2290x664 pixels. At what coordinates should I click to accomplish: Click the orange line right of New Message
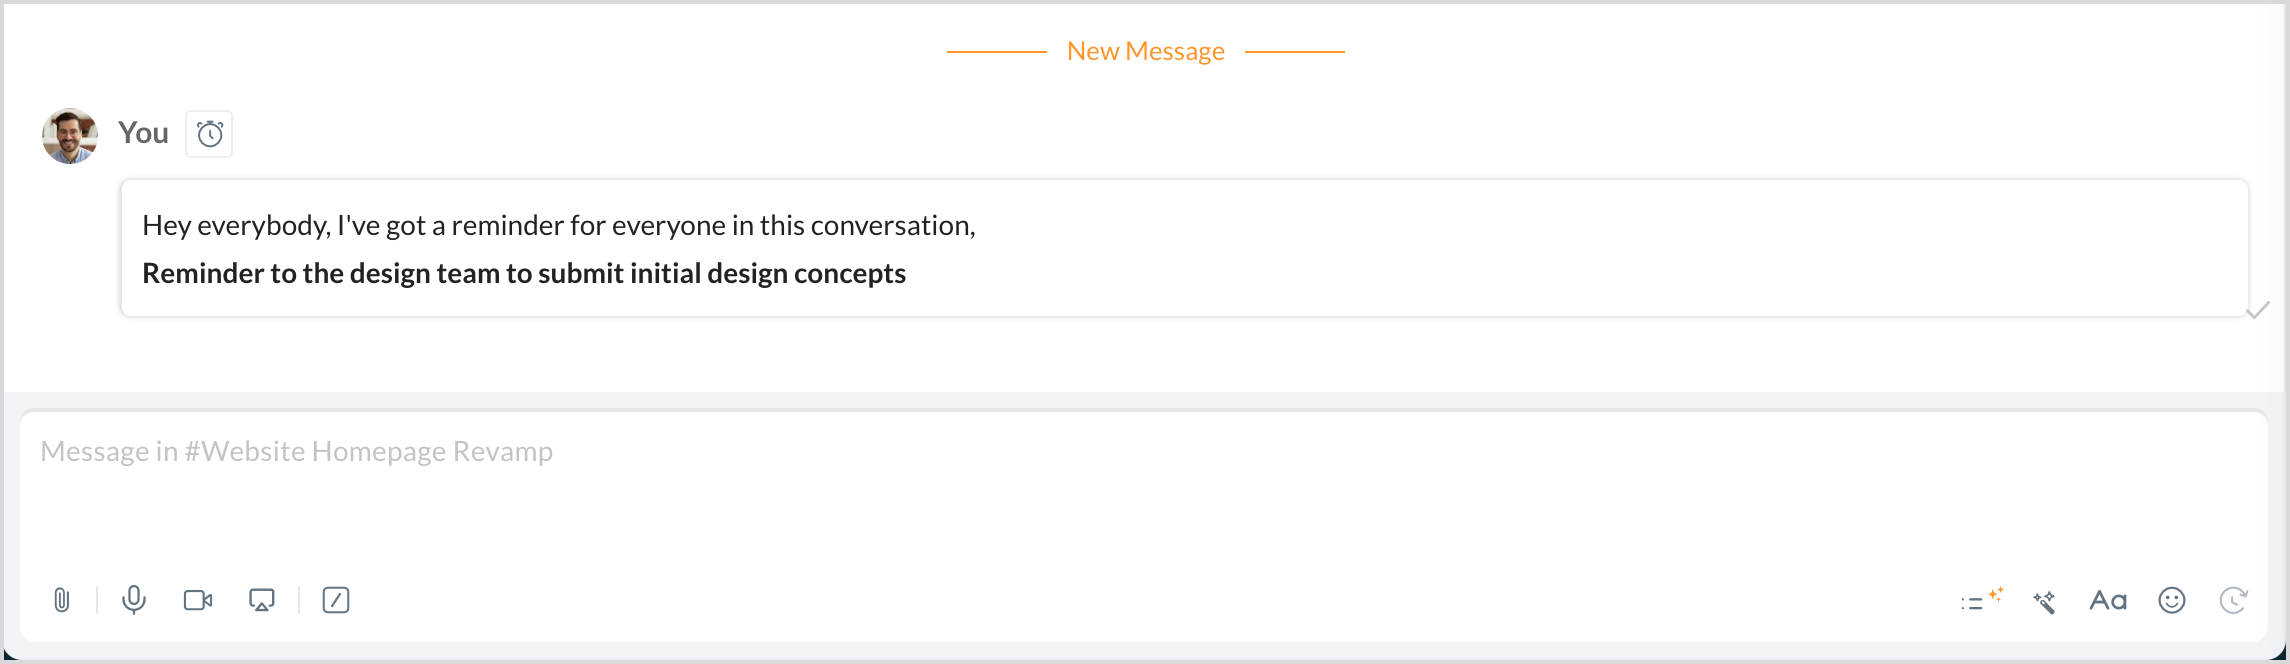(x=1294, y=51)
